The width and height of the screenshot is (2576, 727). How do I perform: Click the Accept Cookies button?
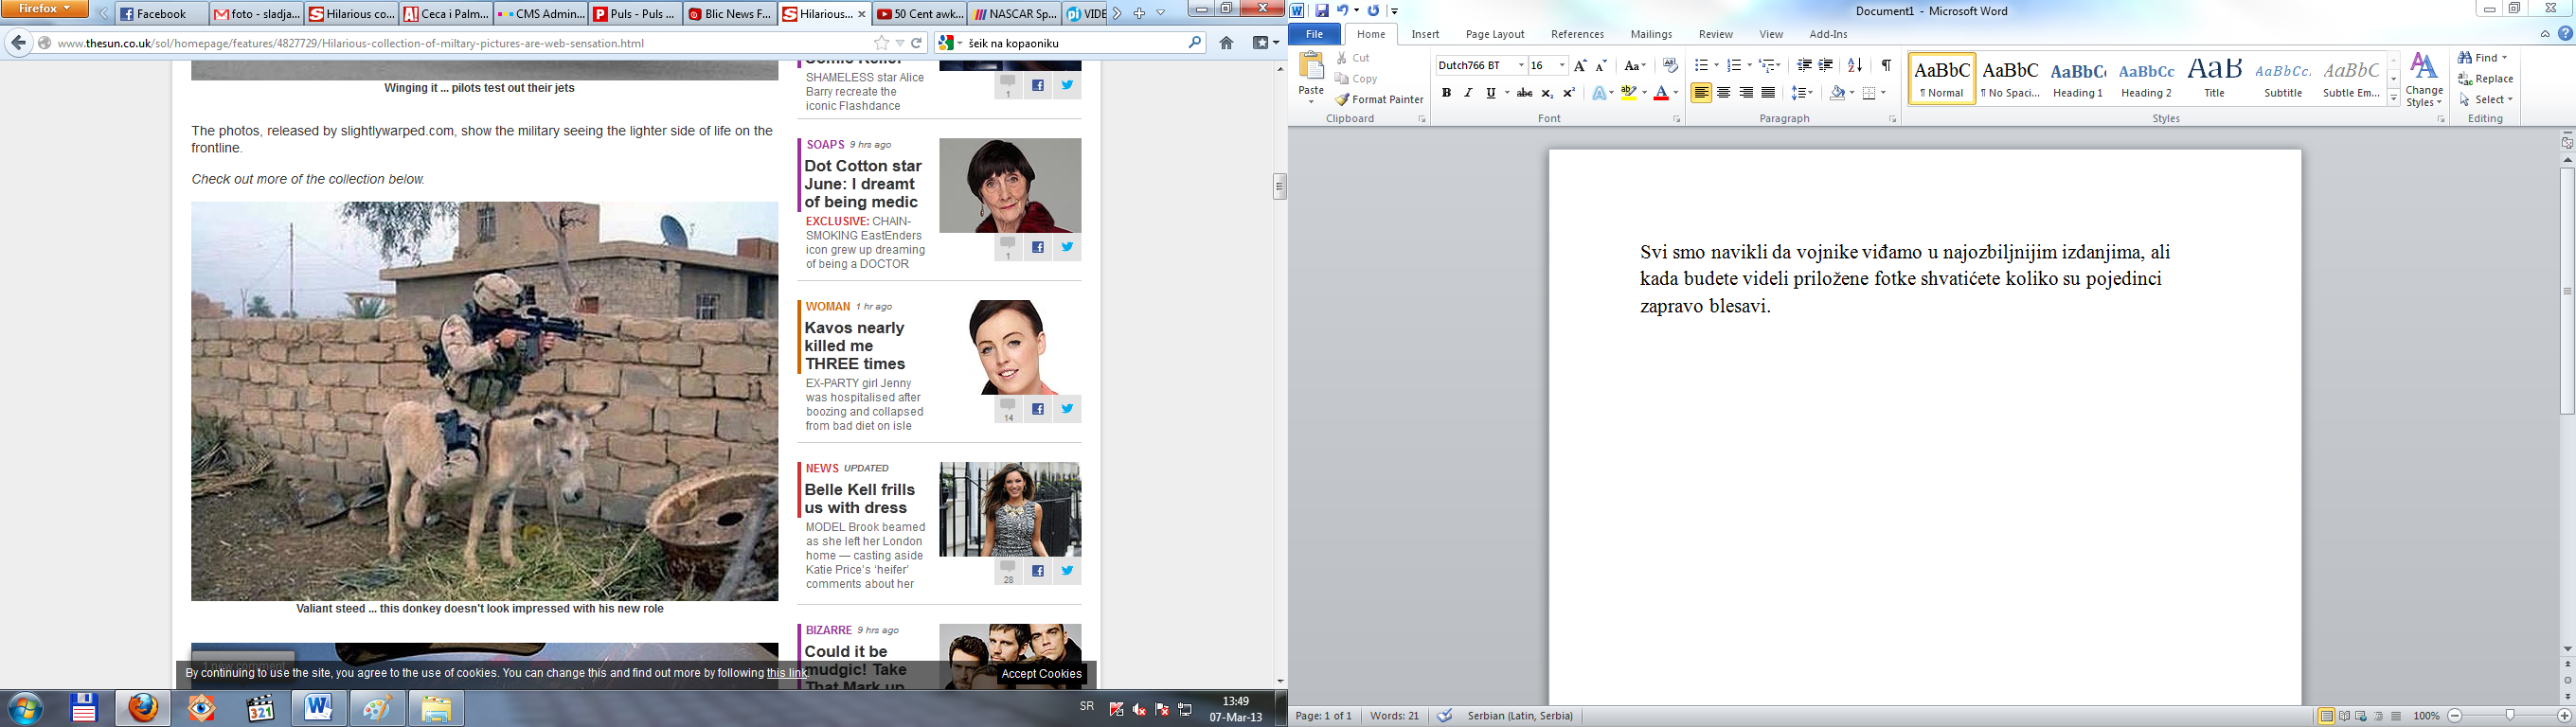[x=1041, y=674]
